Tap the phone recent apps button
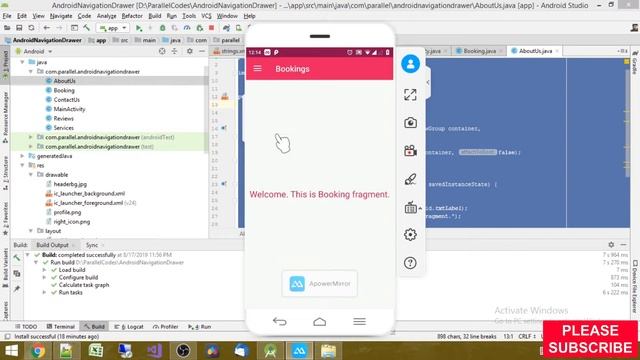The height and width of the screenshot is (360, 640). point(360,322)
